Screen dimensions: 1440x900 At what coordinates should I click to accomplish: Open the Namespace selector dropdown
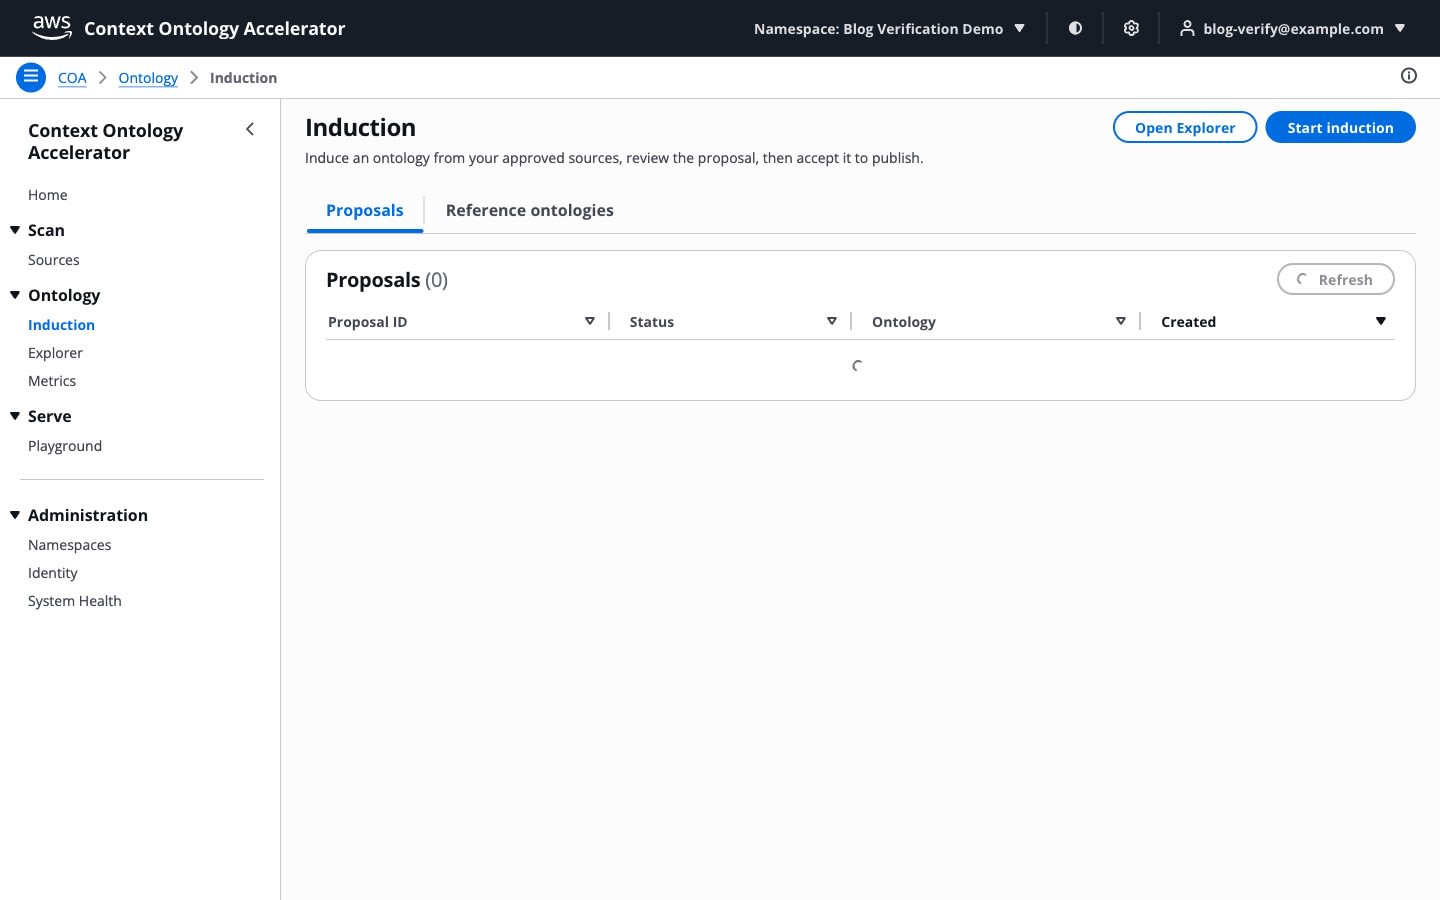(x=889, y=28)
